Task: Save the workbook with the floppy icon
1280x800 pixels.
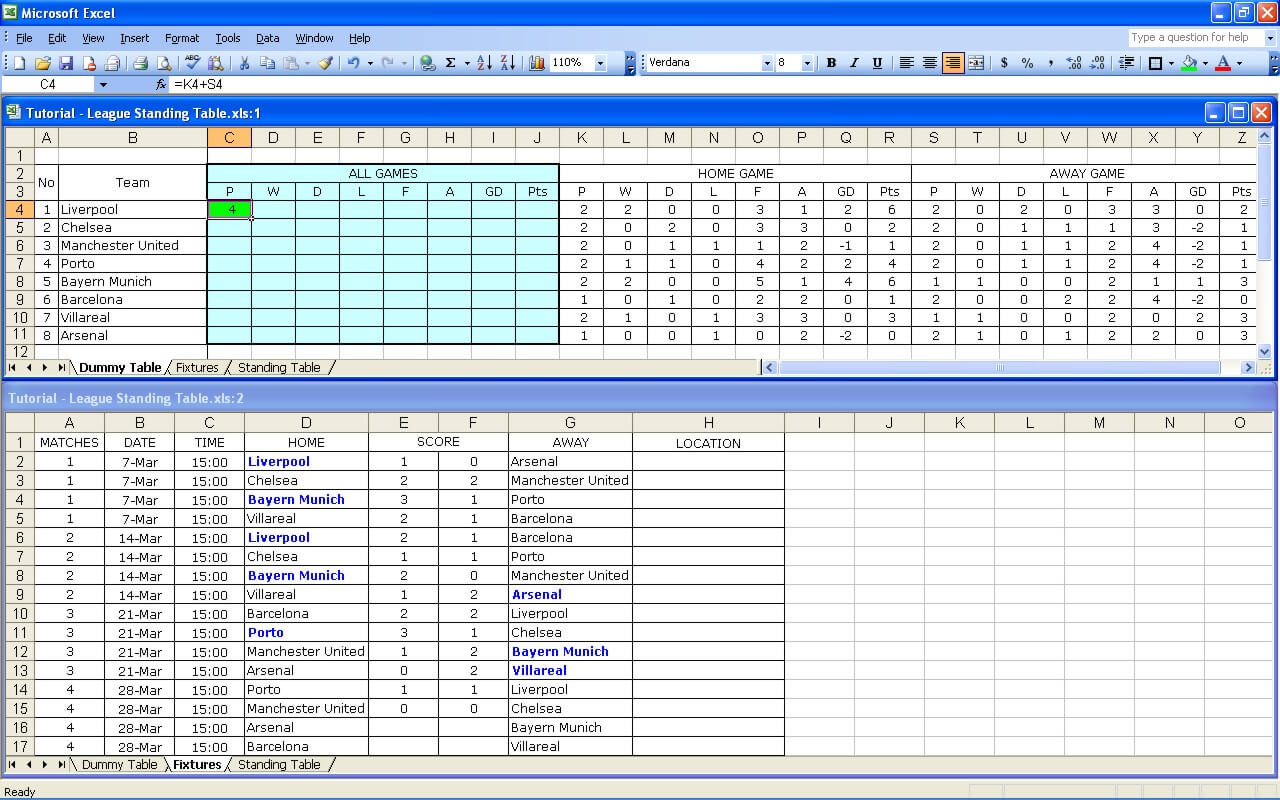Action: tap(66, 63)
